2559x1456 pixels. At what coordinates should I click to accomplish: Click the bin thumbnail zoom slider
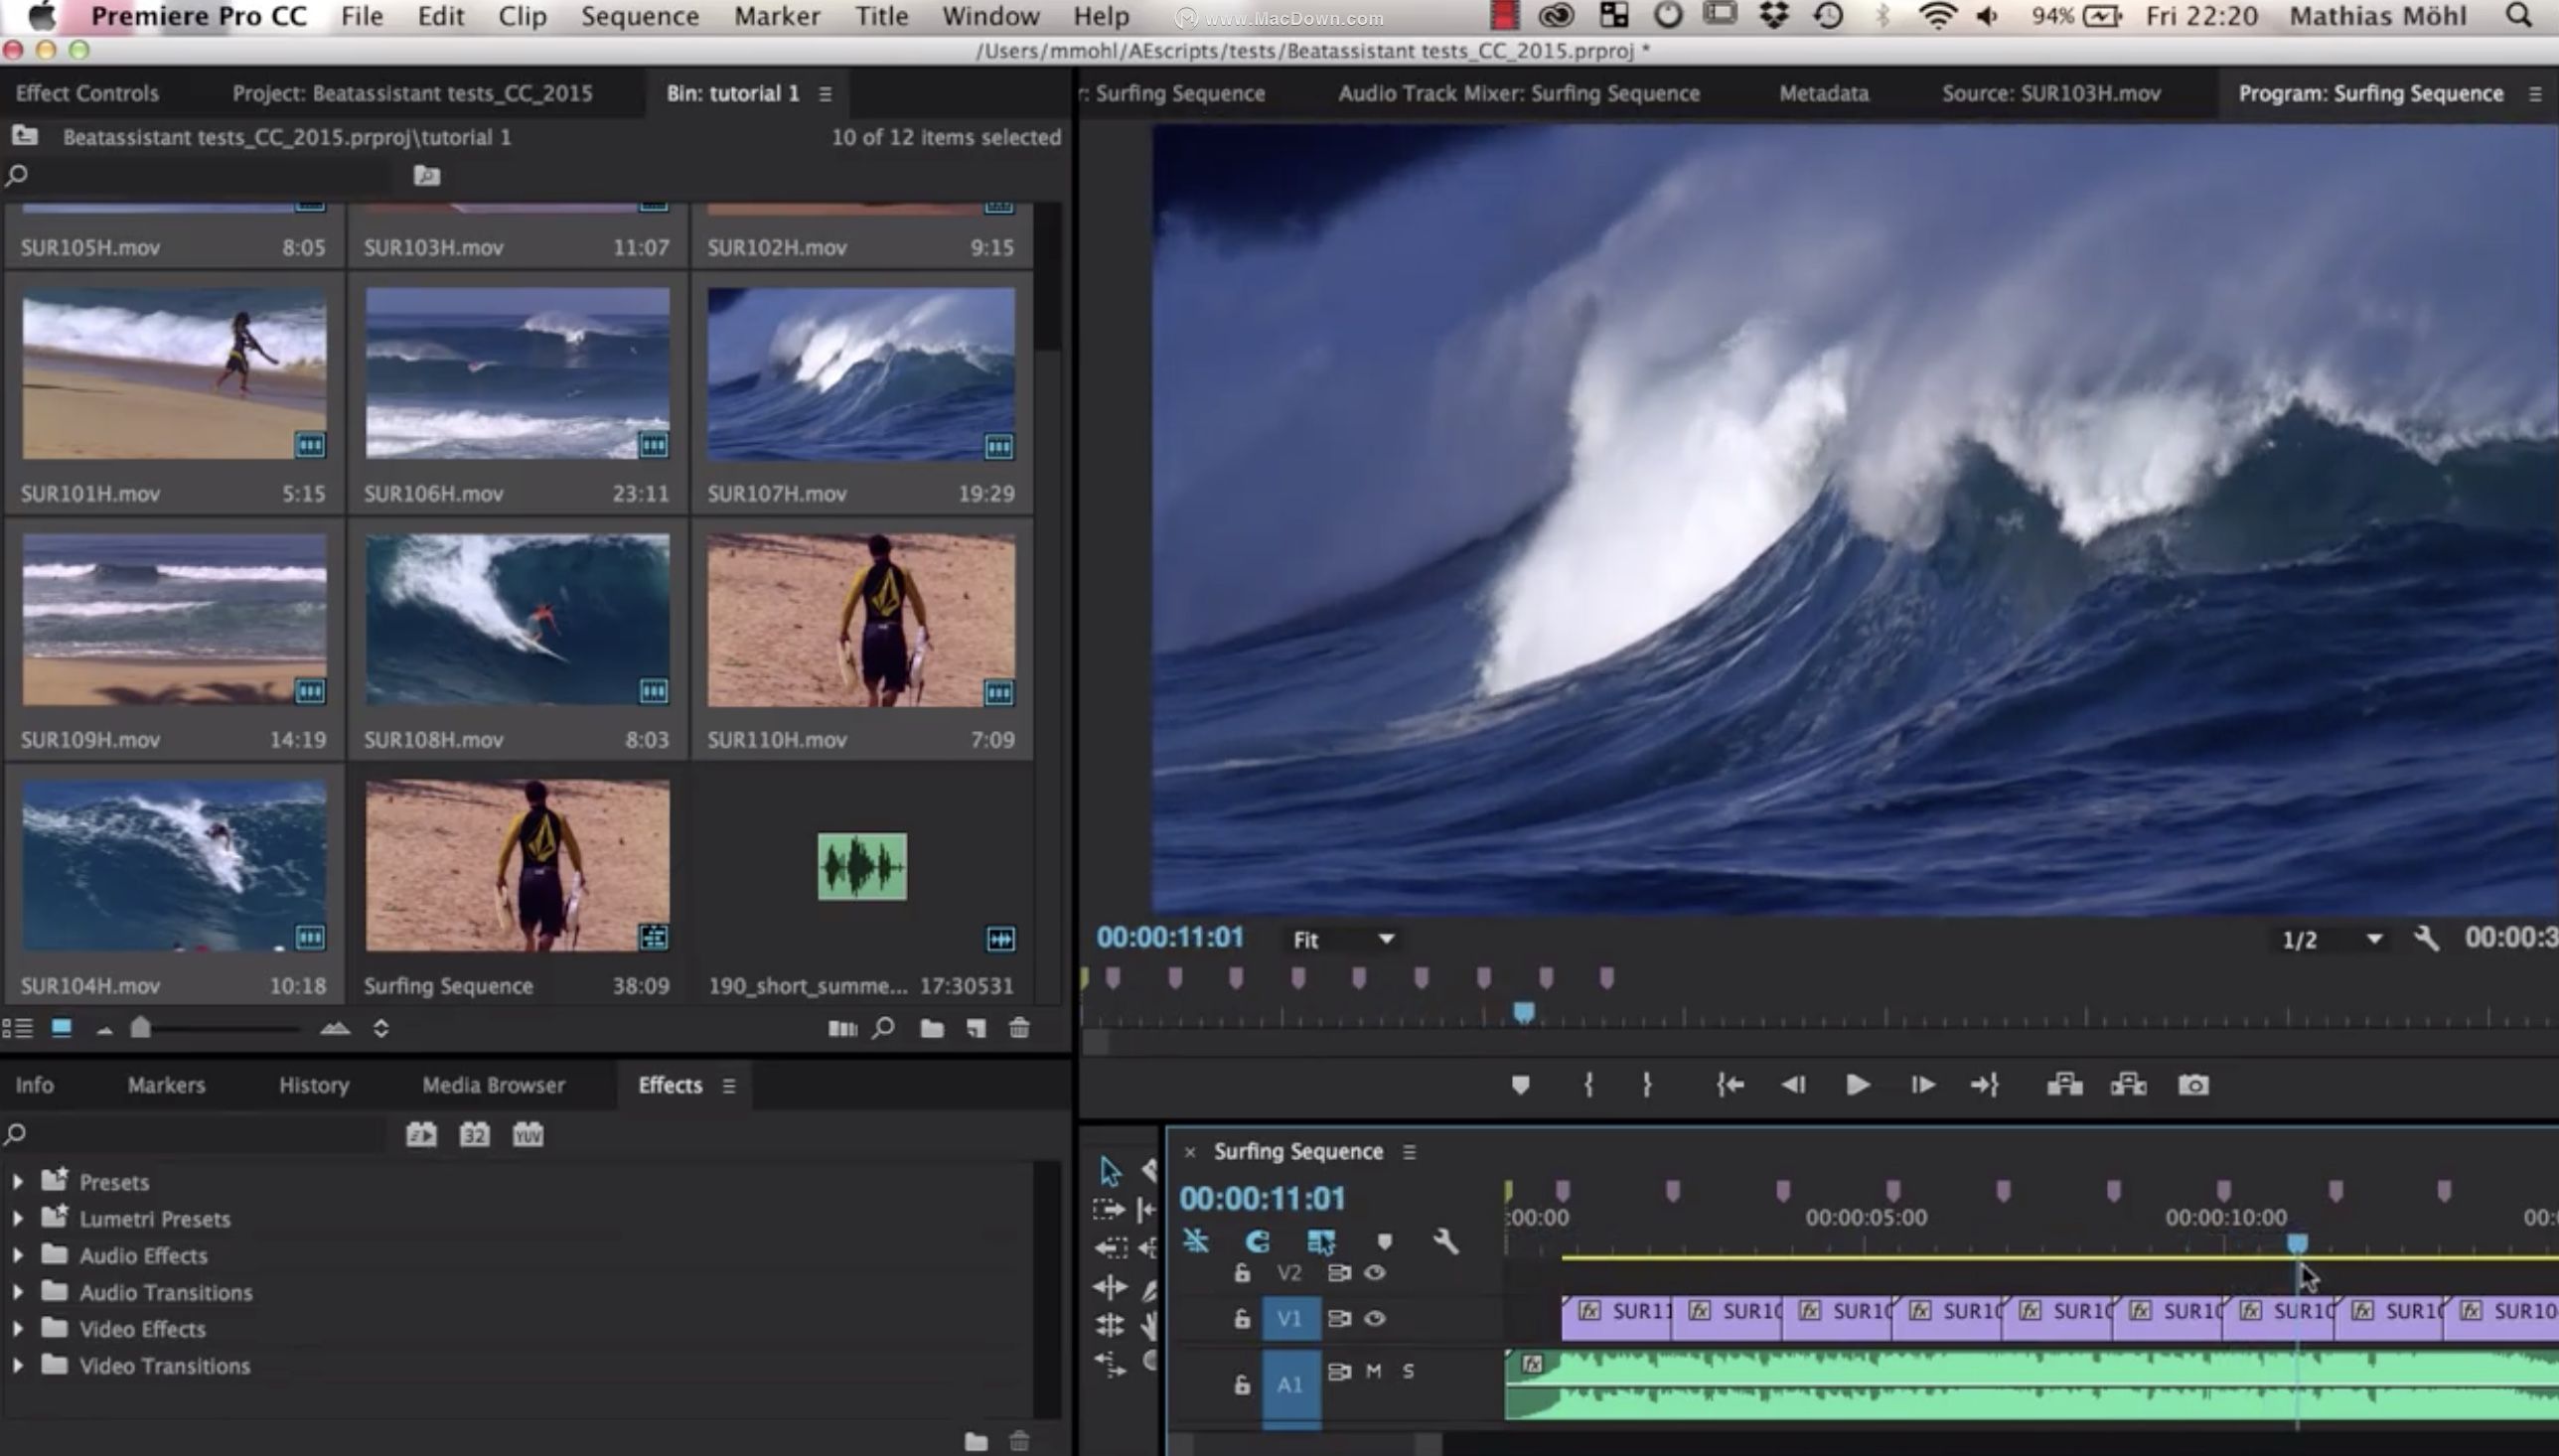[x=141, y=1028]
